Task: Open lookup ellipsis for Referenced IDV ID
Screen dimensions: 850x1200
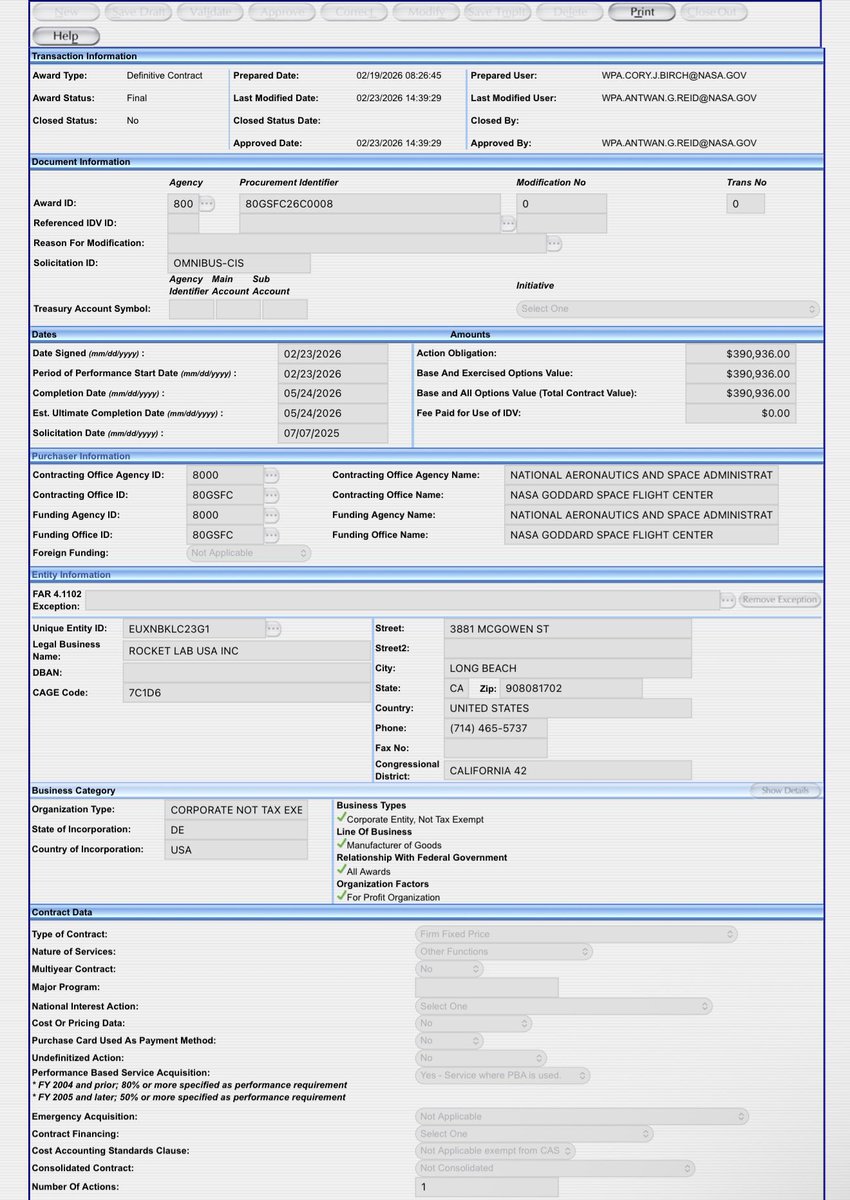Action: coord(508,224)
